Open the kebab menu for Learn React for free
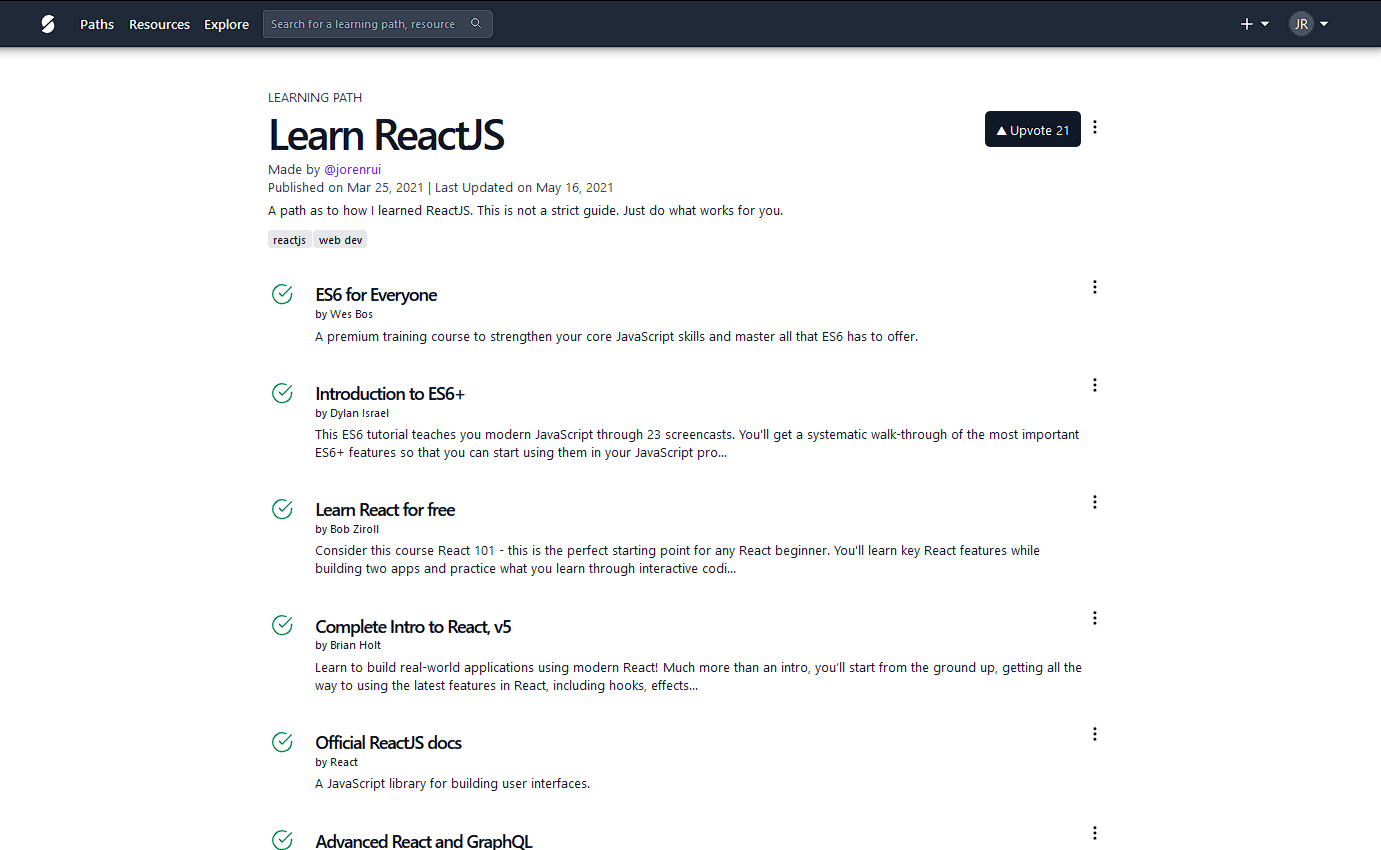This screenshot has width=1381, height=850. pos(1095,501)
